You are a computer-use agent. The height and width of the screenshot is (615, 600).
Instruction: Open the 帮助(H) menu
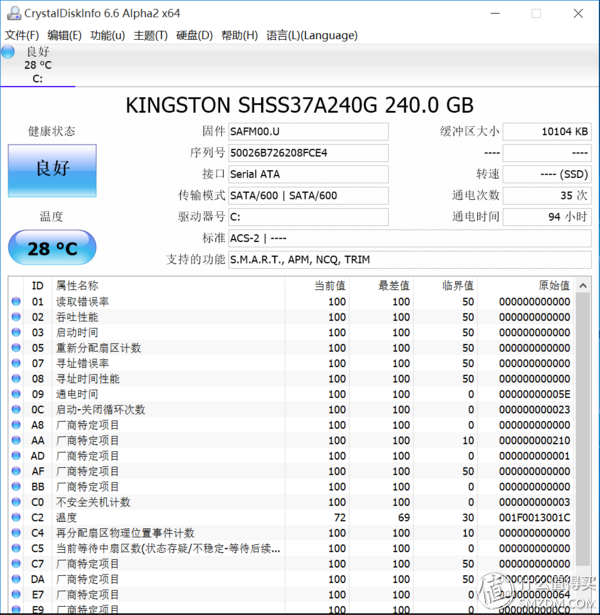(240, 35)
